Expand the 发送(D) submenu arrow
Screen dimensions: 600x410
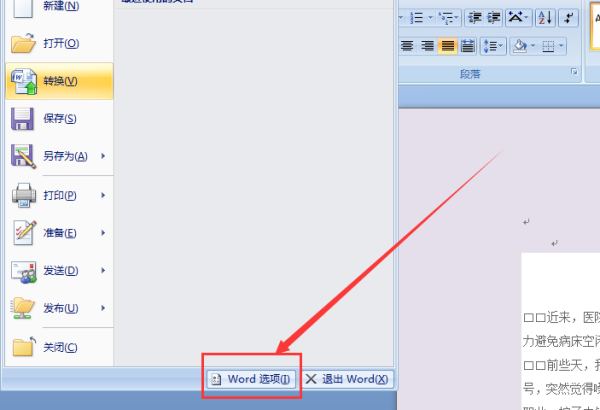click(103, 271)
